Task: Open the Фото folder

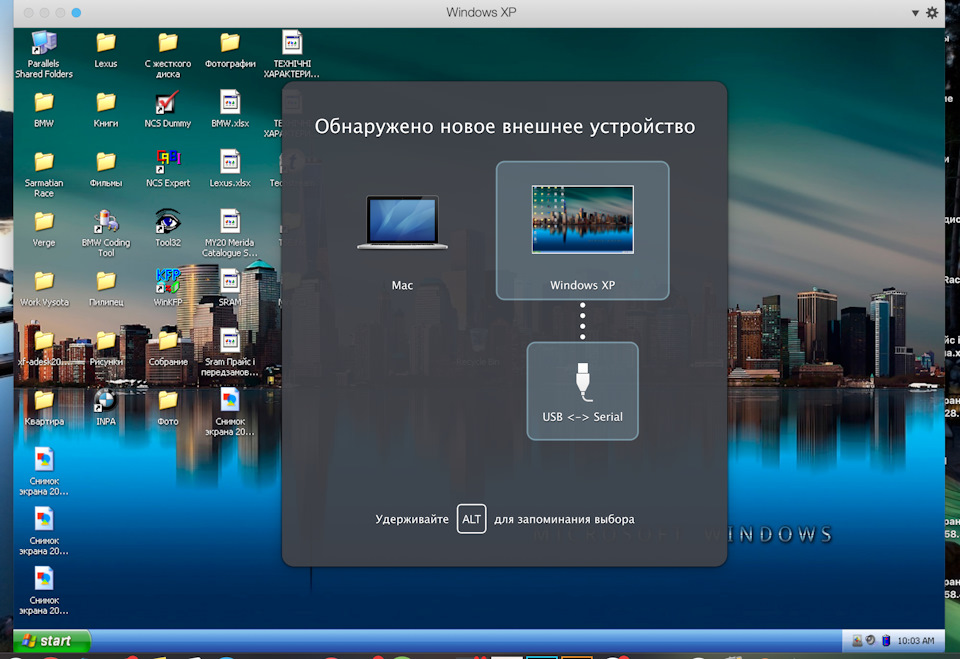Action: [x=168, y=407]
